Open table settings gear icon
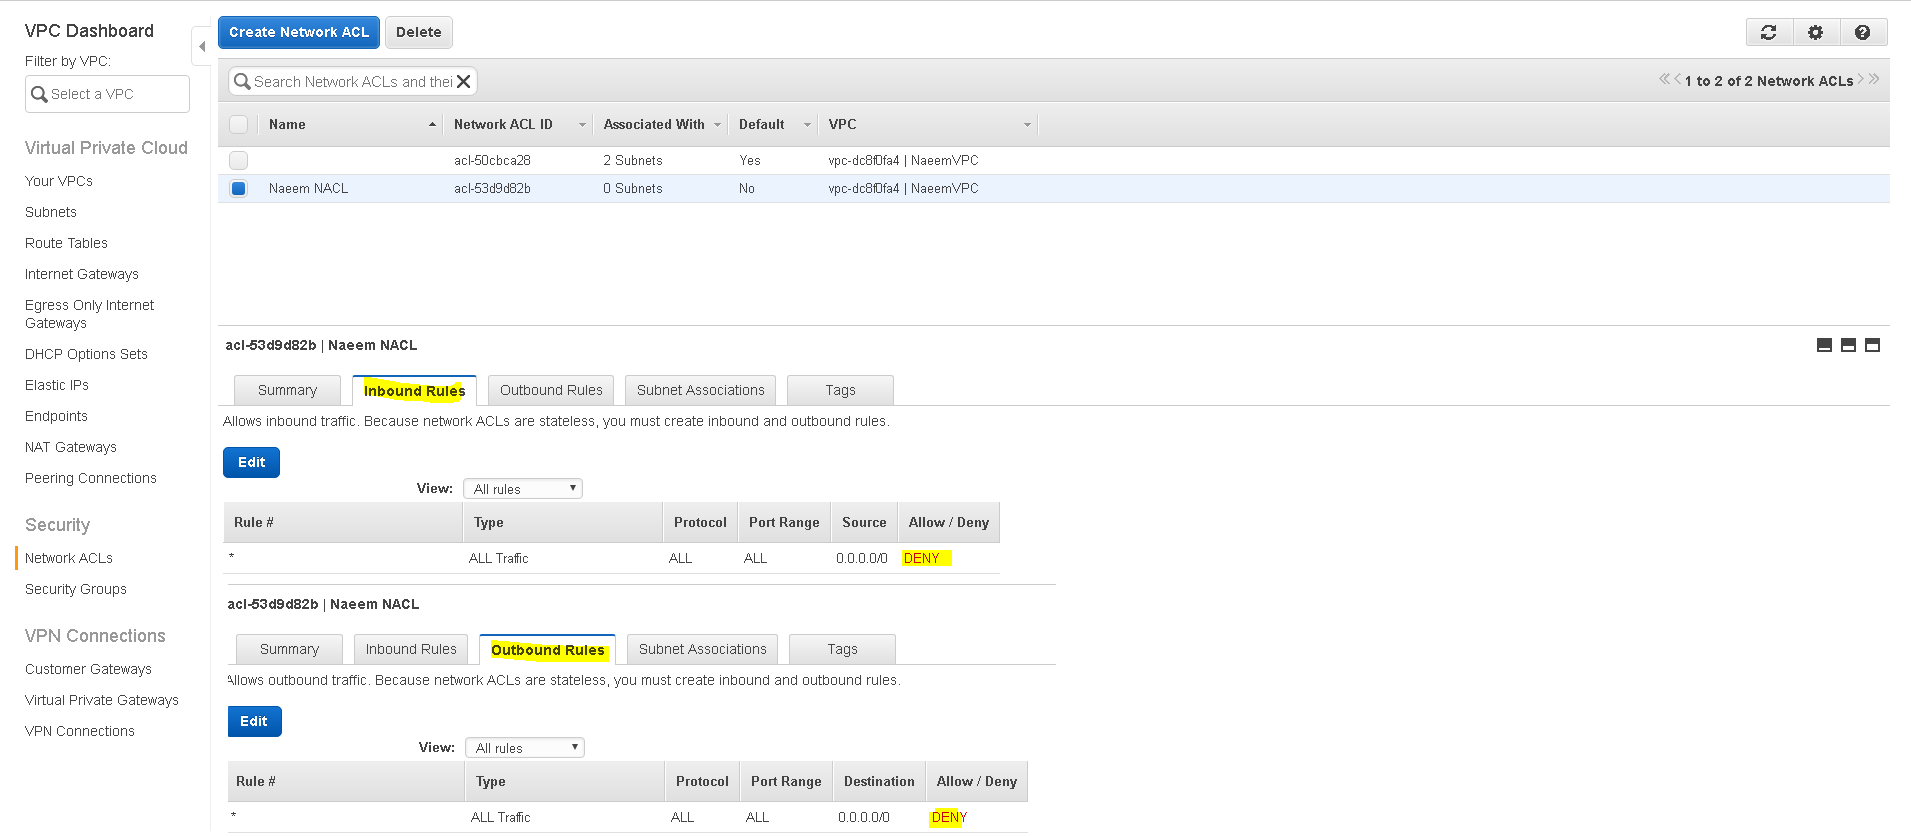The image size is (1911, 837). click(1816, 32)
